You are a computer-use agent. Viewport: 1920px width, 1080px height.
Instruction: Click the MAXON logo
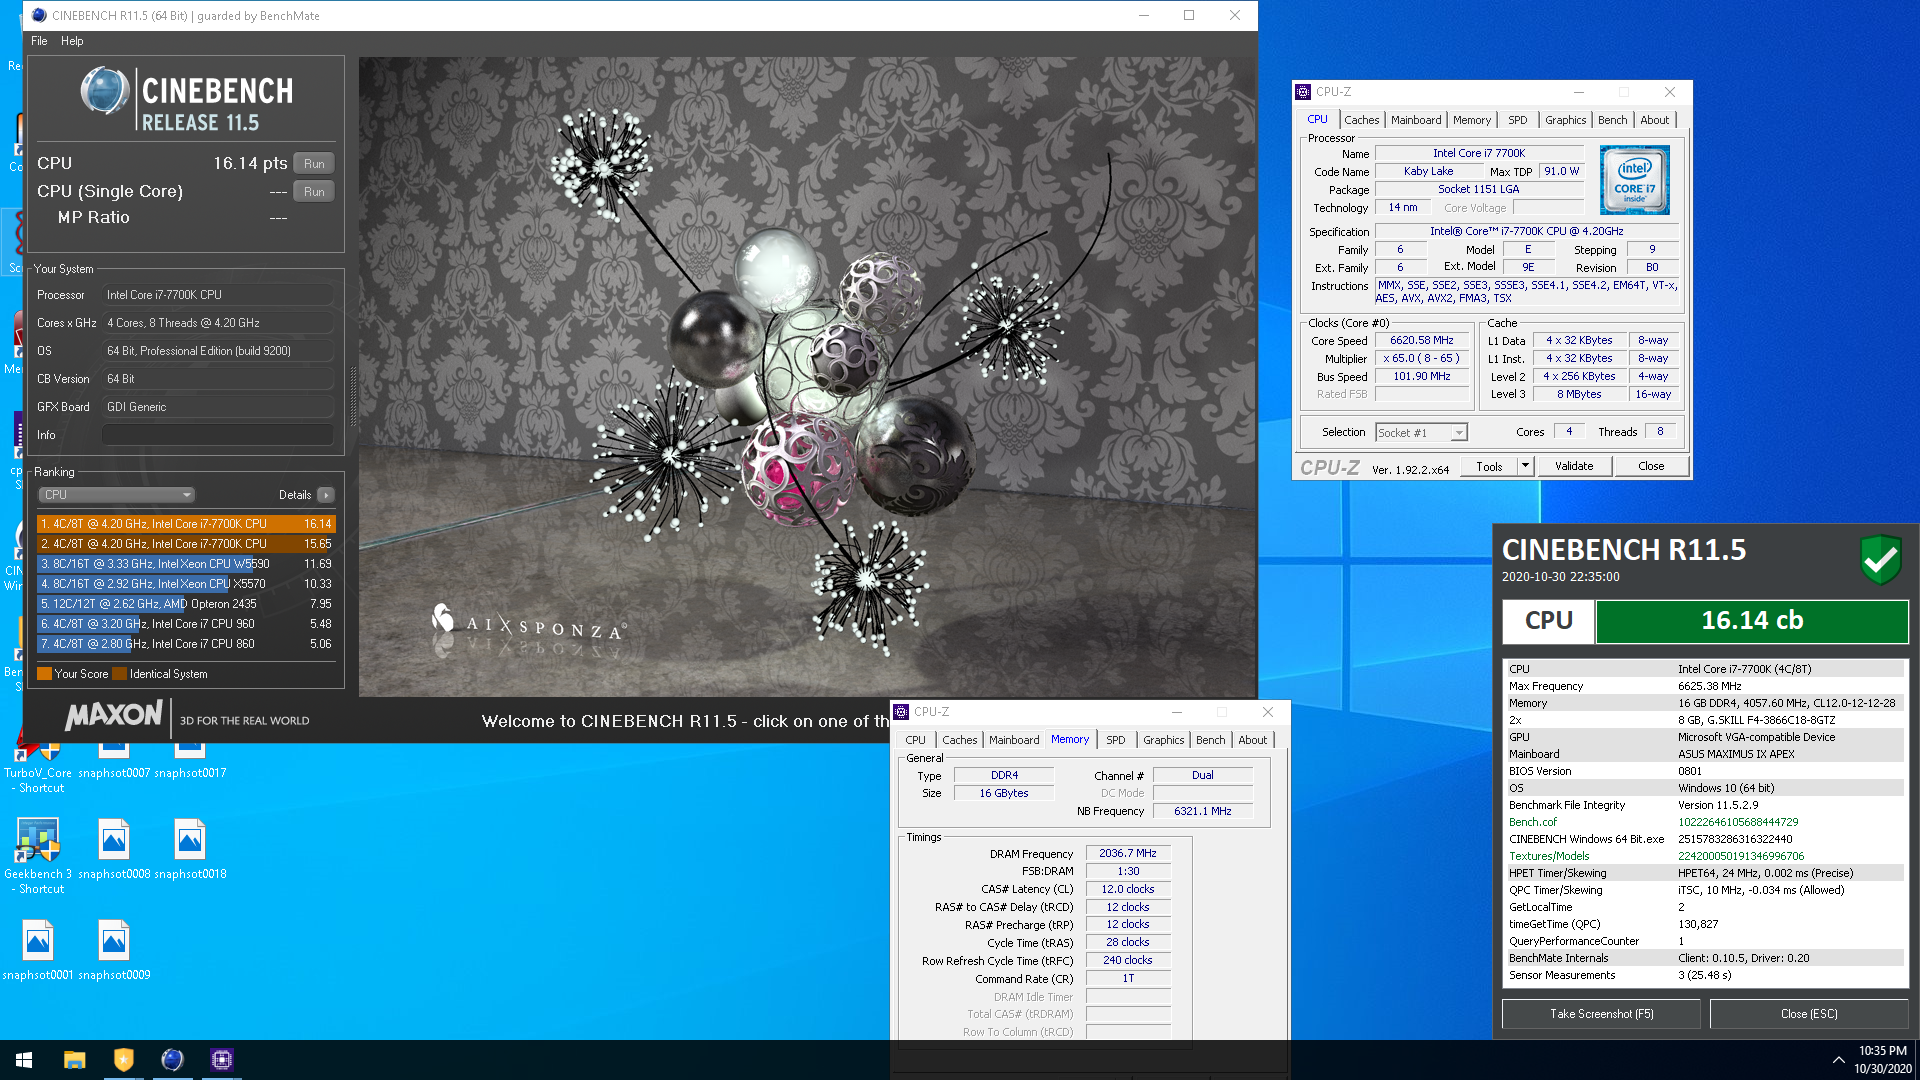click(113, 716)
